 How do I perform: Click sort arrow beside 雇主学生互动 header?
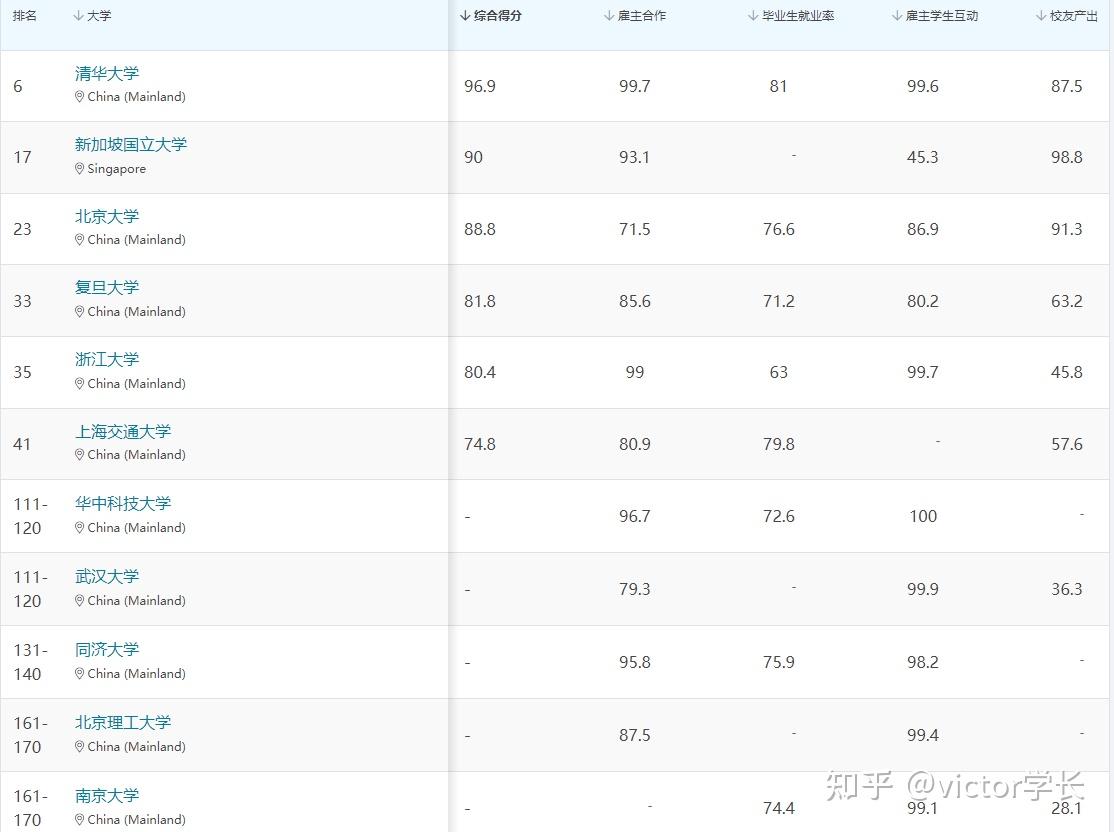pos(897,16)
